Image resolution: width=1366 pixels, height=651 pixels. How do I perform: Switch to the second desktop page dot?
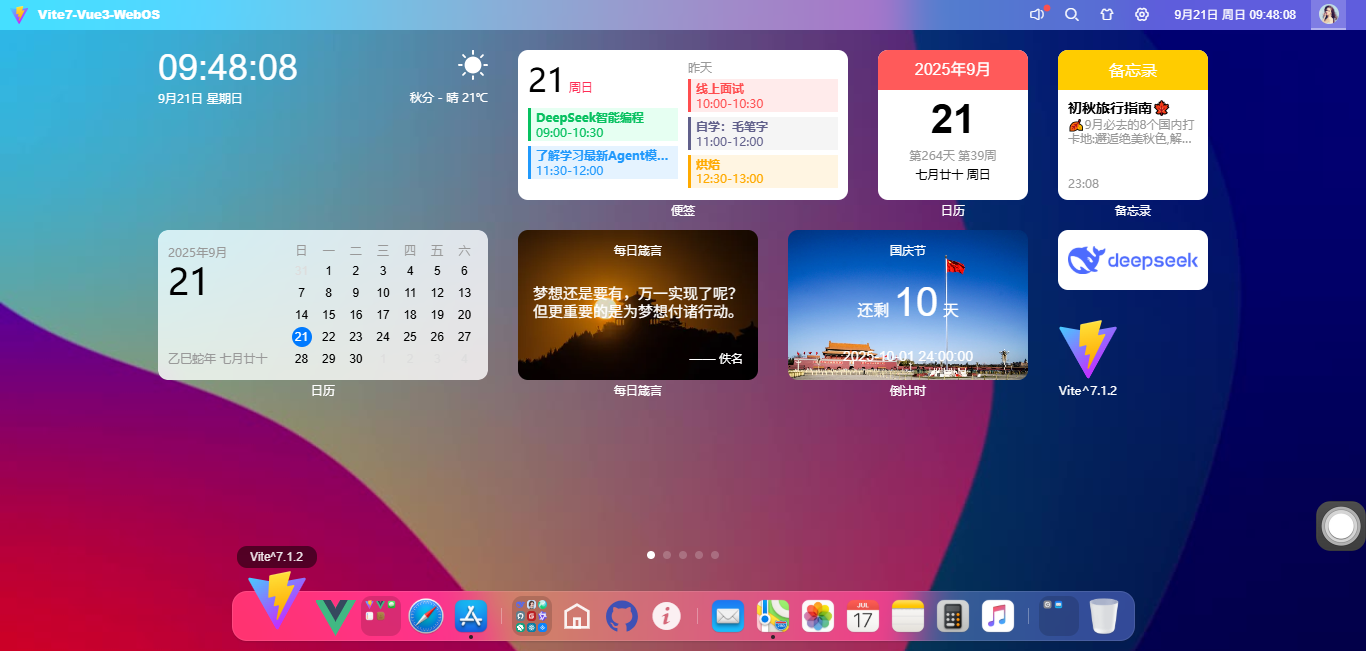(667, 554)
